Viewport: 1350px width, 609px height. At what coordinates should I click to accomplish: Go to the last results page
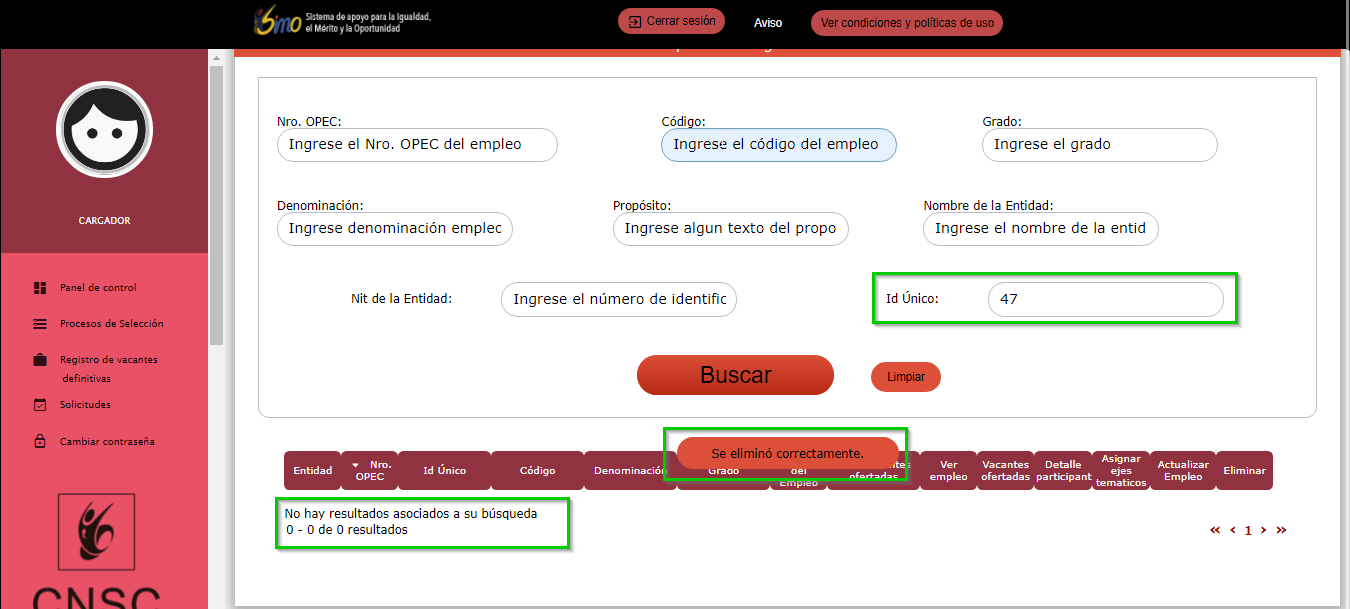click(1281, 530)
